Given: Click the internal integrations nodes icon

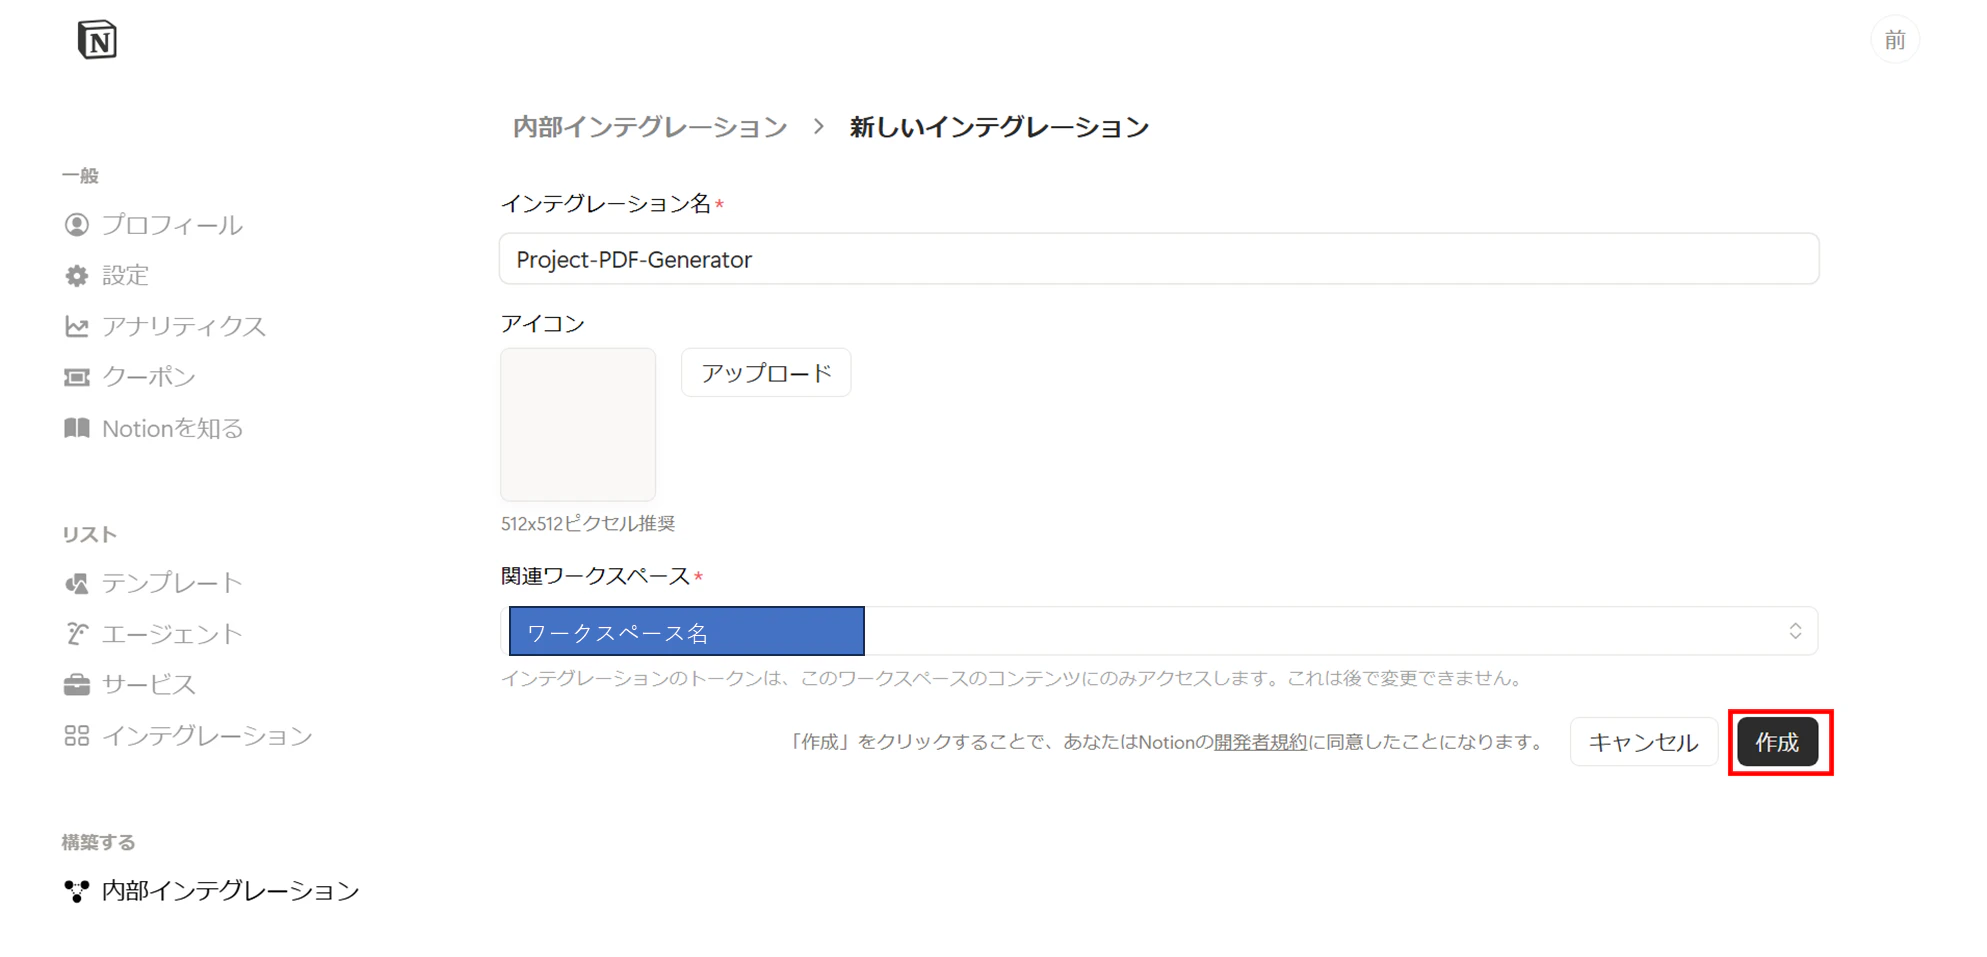Looking at the screenshot, I should click(77, 890).
